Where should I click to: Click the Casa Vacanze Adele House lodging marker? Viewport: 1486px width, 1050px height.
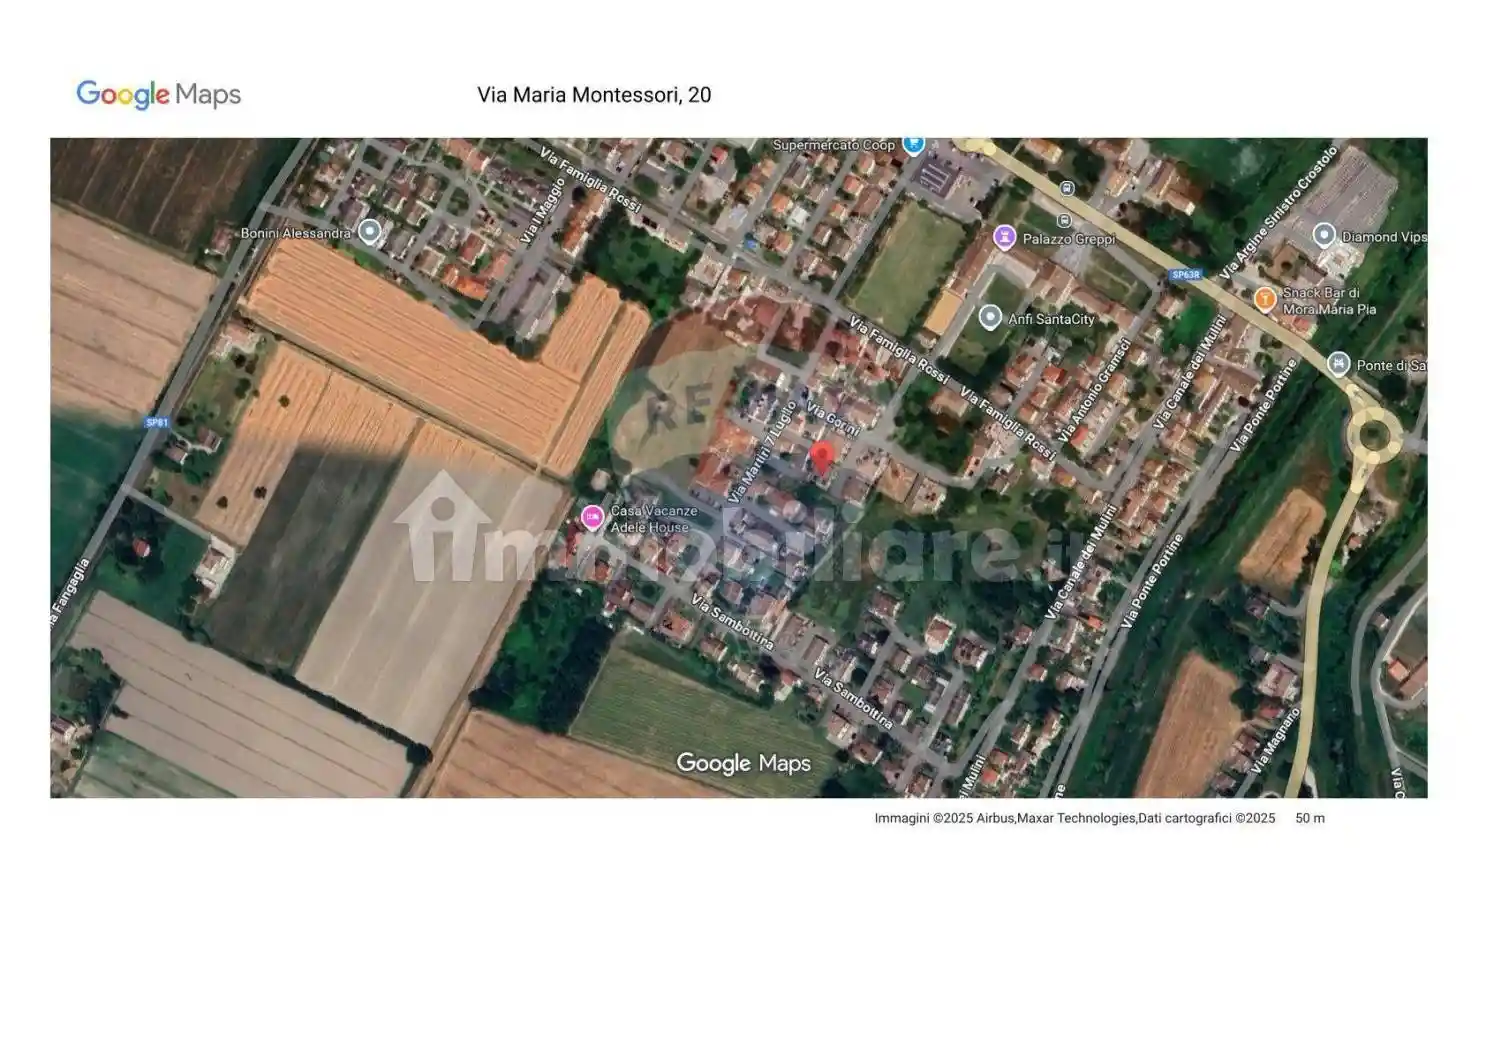[591, 515]
